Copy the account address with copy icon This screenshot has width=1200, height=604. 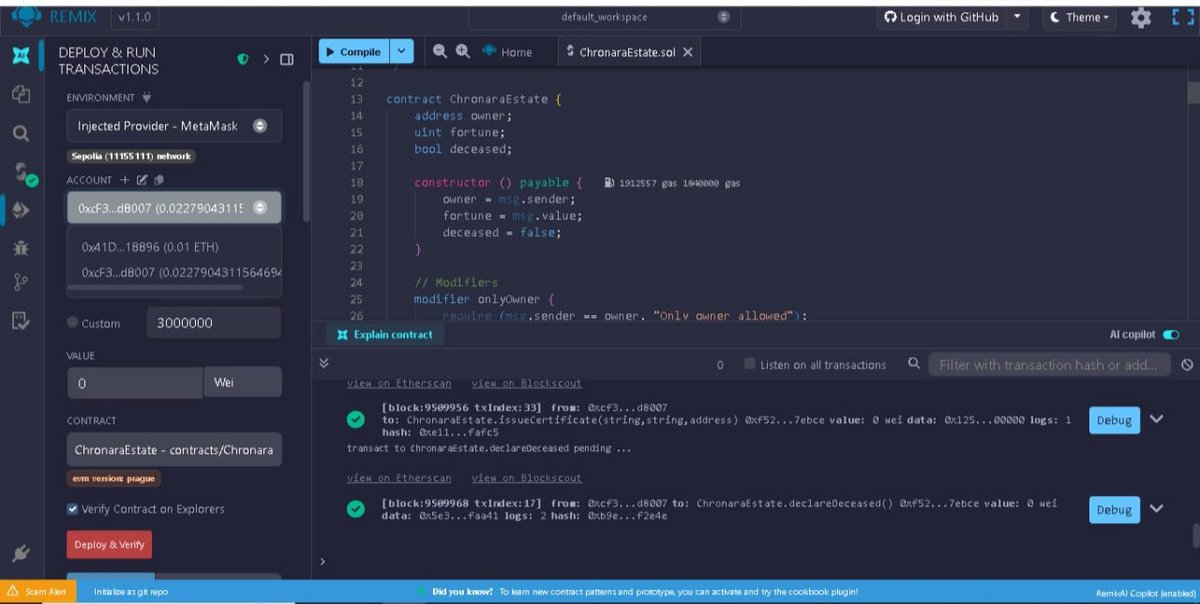coord(158,180)
